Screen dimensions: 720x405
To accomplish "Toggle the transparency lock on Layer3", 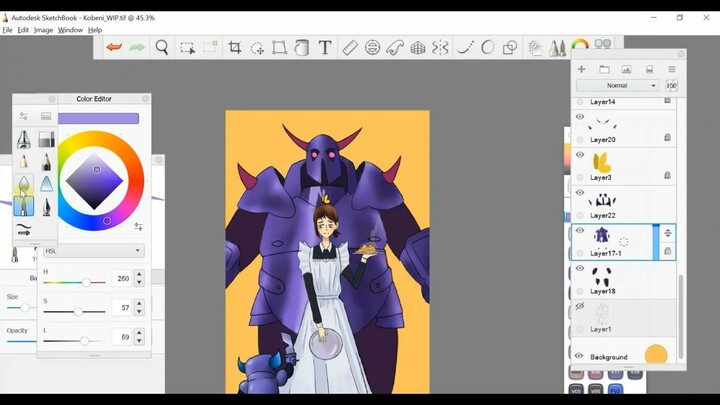I will tap(668, 175).
